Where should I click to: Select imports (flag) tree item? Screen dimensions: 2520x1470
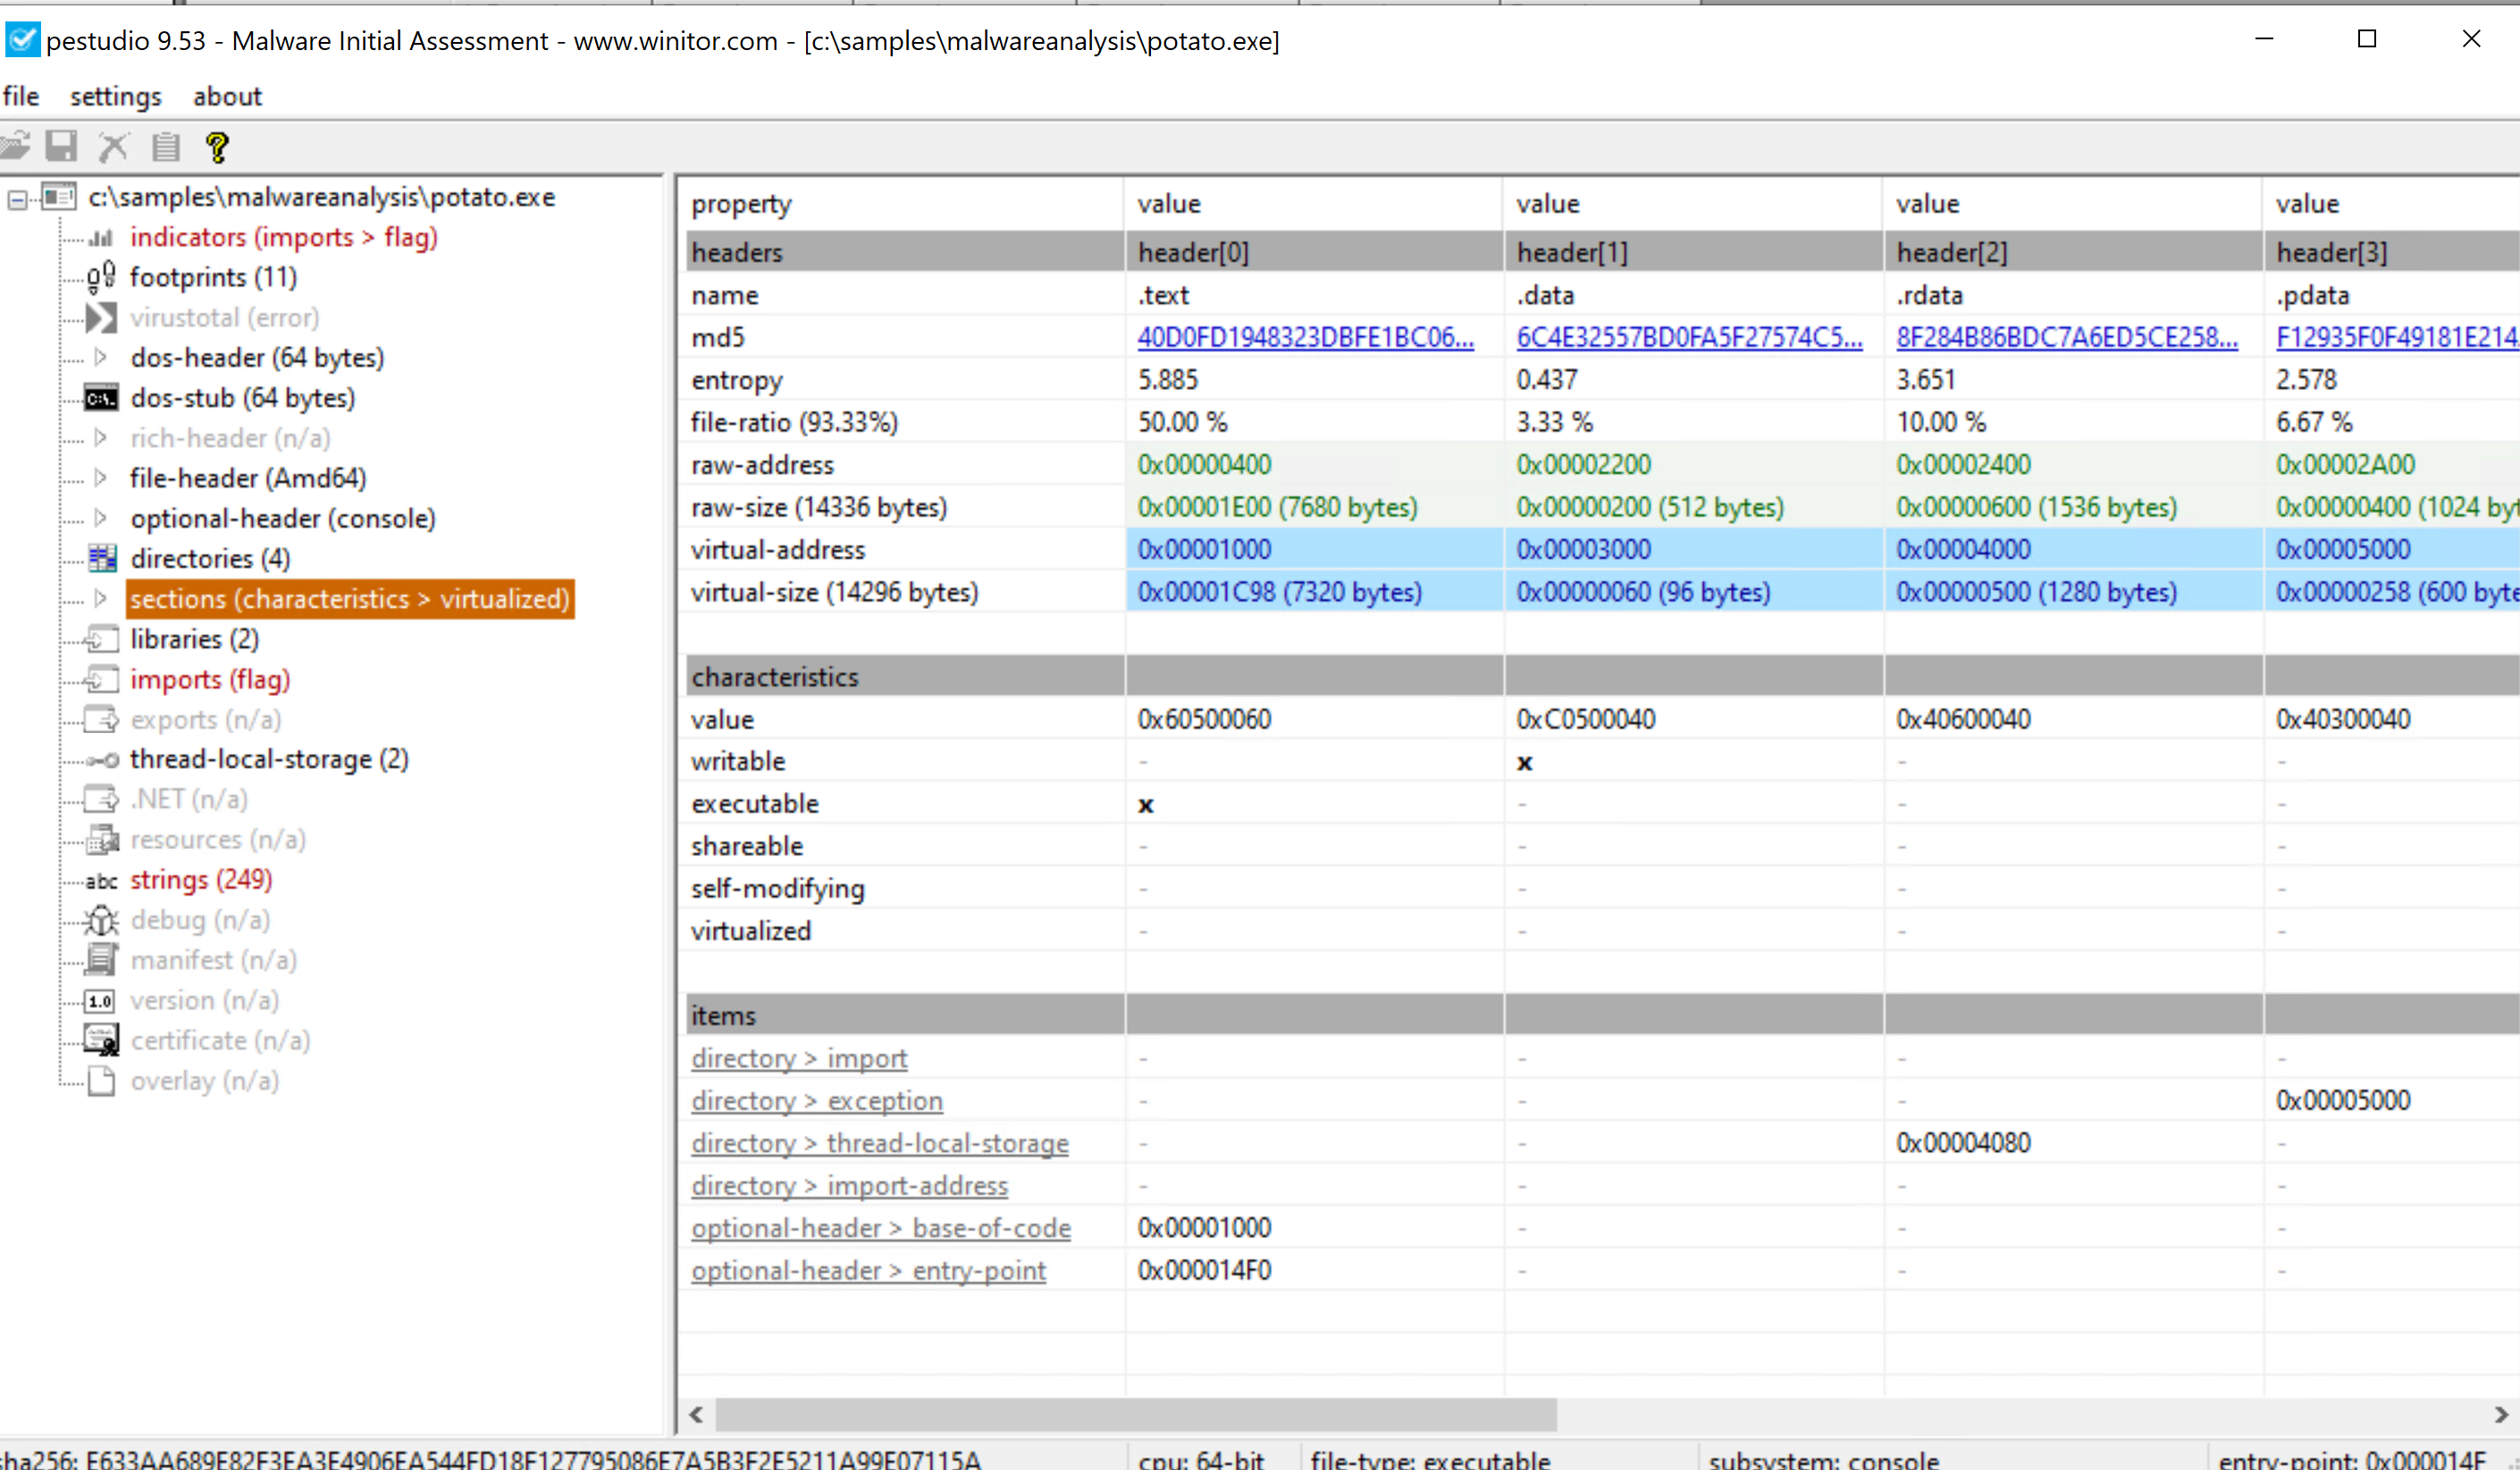pos(210,680)
